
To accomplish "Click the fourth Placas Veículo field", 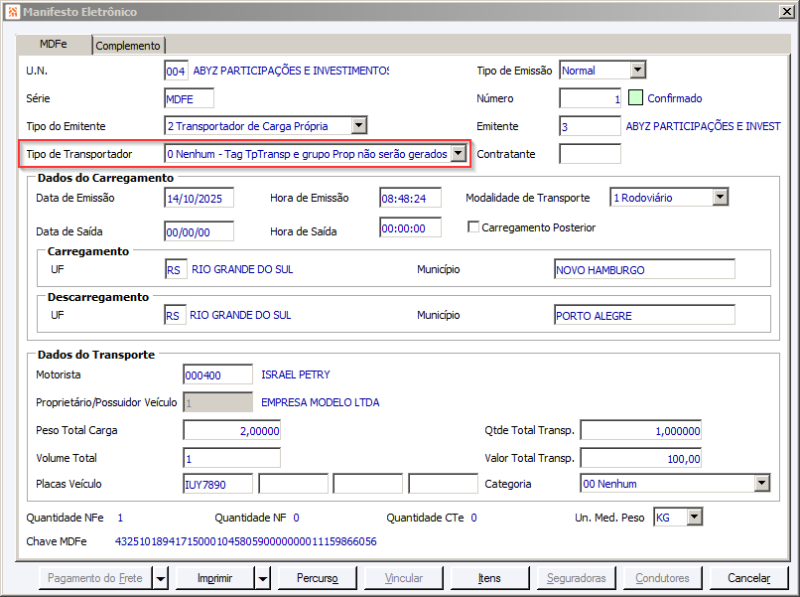I will click(x=443, y=484).
